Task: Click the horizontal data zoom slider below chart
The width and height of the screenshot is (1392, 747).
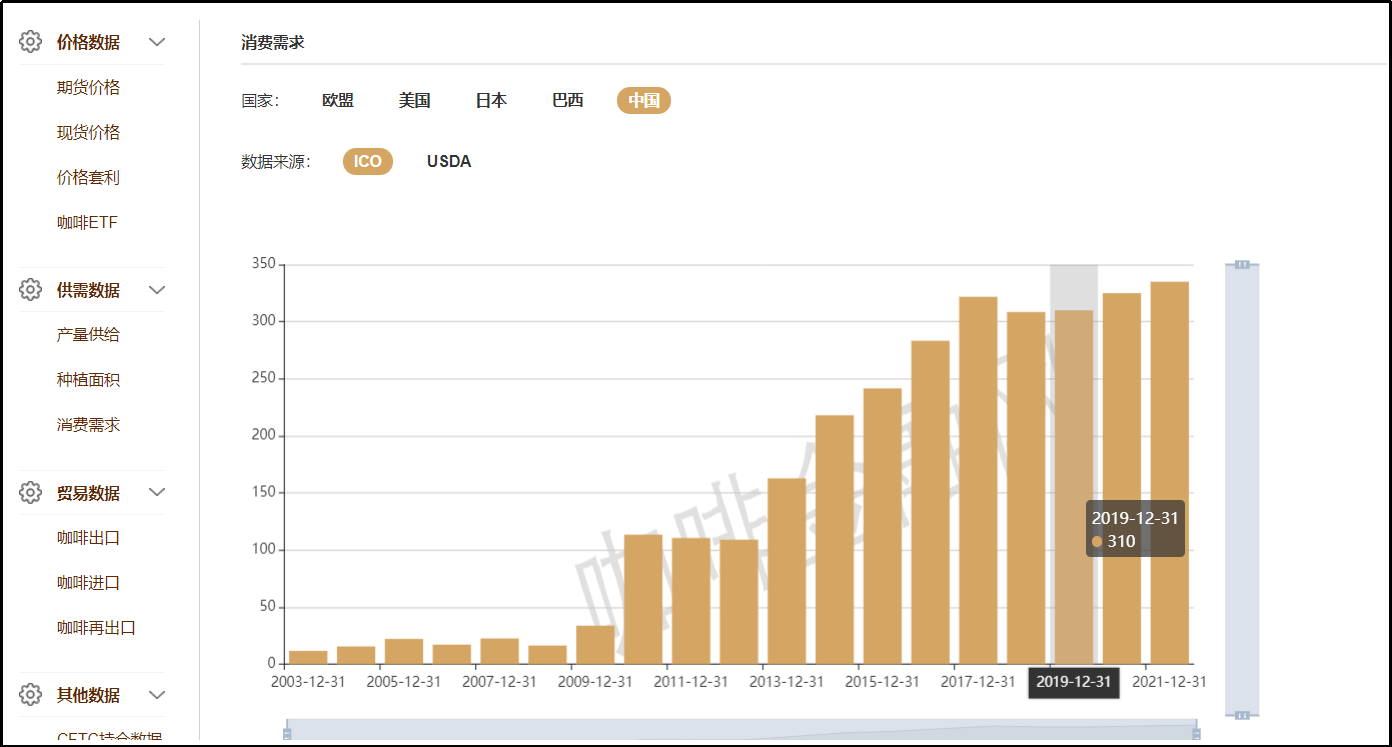Action: [x=741, y=729]
